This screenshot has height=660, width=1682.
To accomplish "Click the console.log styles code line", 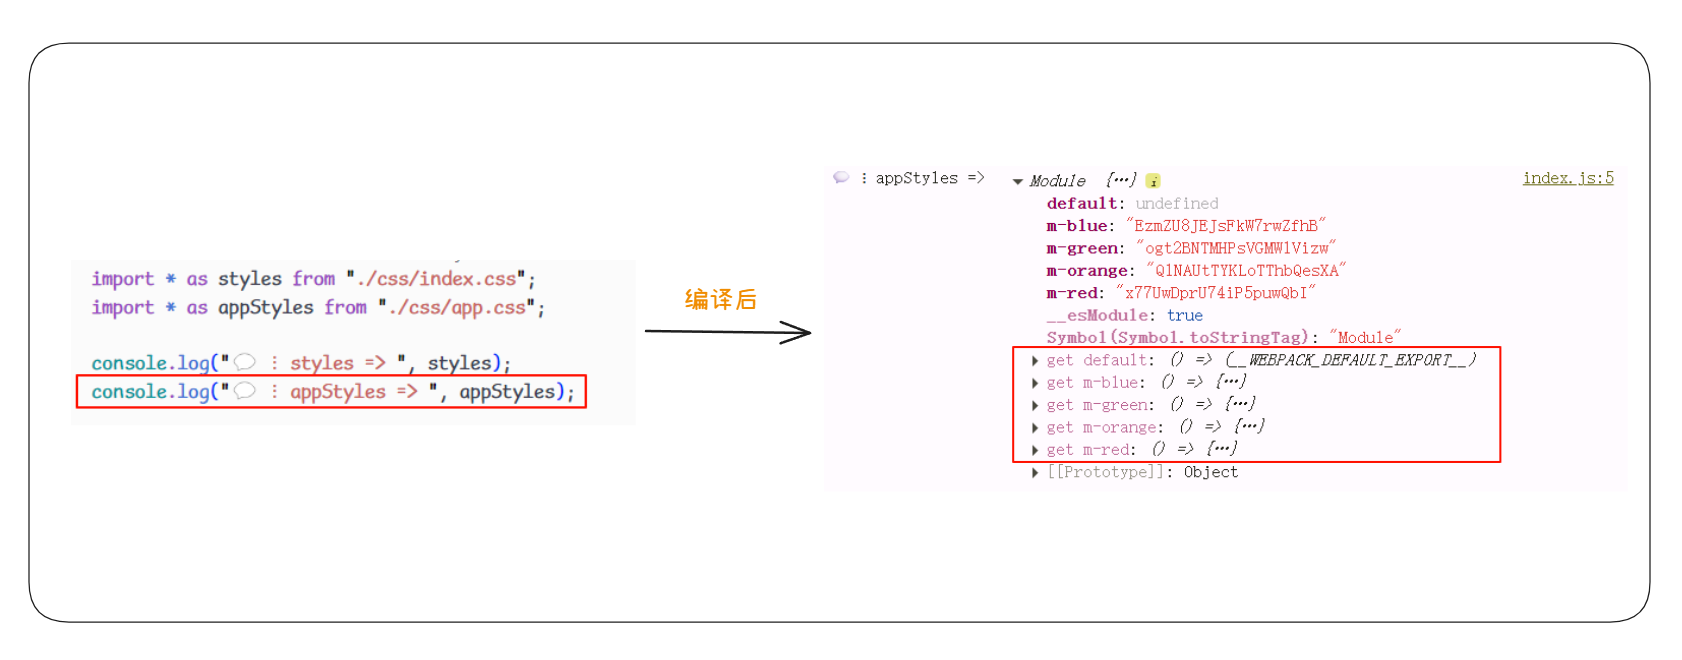I will 301,363.
